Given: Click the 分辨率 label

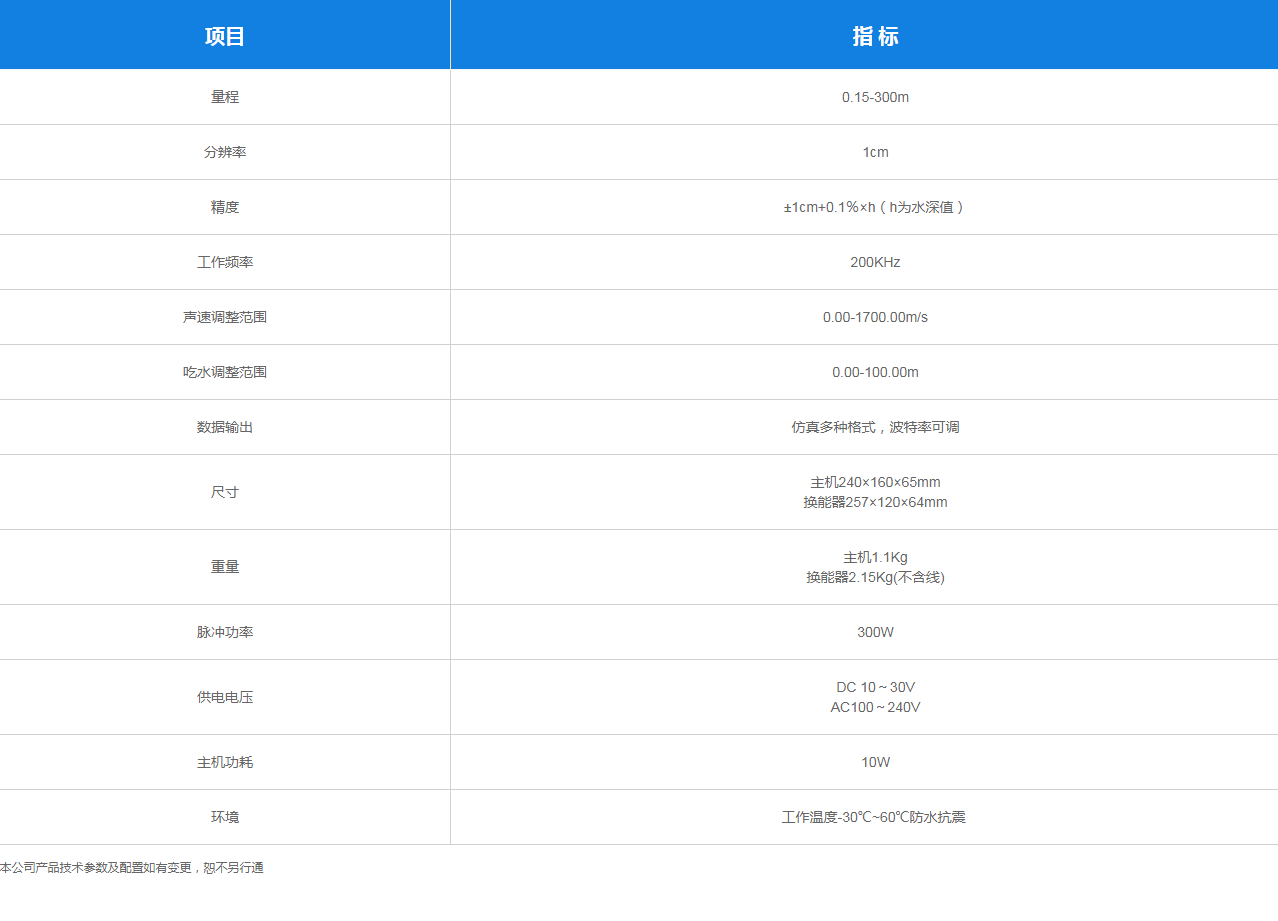Looking at the screenshot, I should [x=225, y=152].
